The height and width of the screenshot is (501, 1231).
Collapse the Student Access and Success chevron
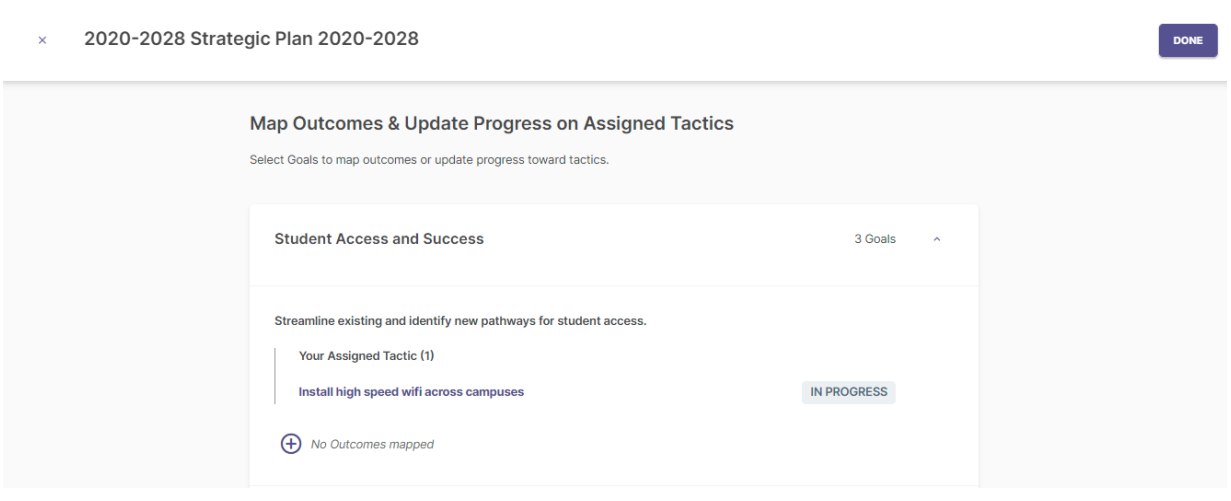937,239
